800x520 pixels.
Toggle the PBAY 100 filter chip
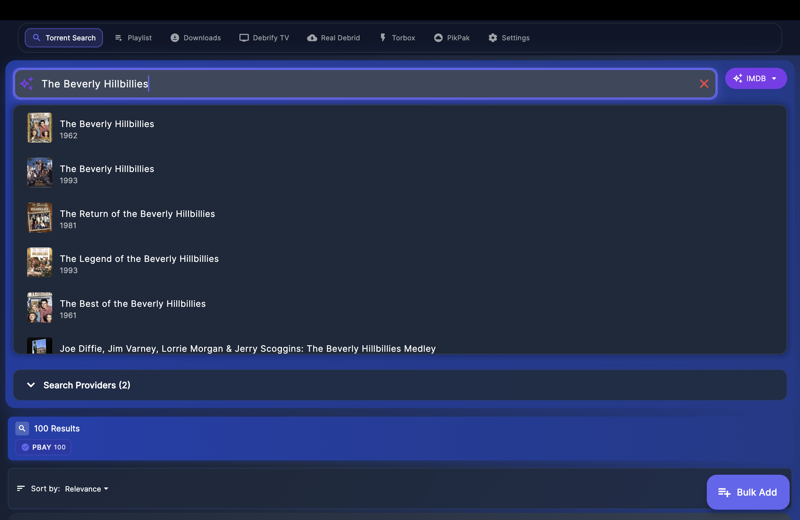[43, 447]
